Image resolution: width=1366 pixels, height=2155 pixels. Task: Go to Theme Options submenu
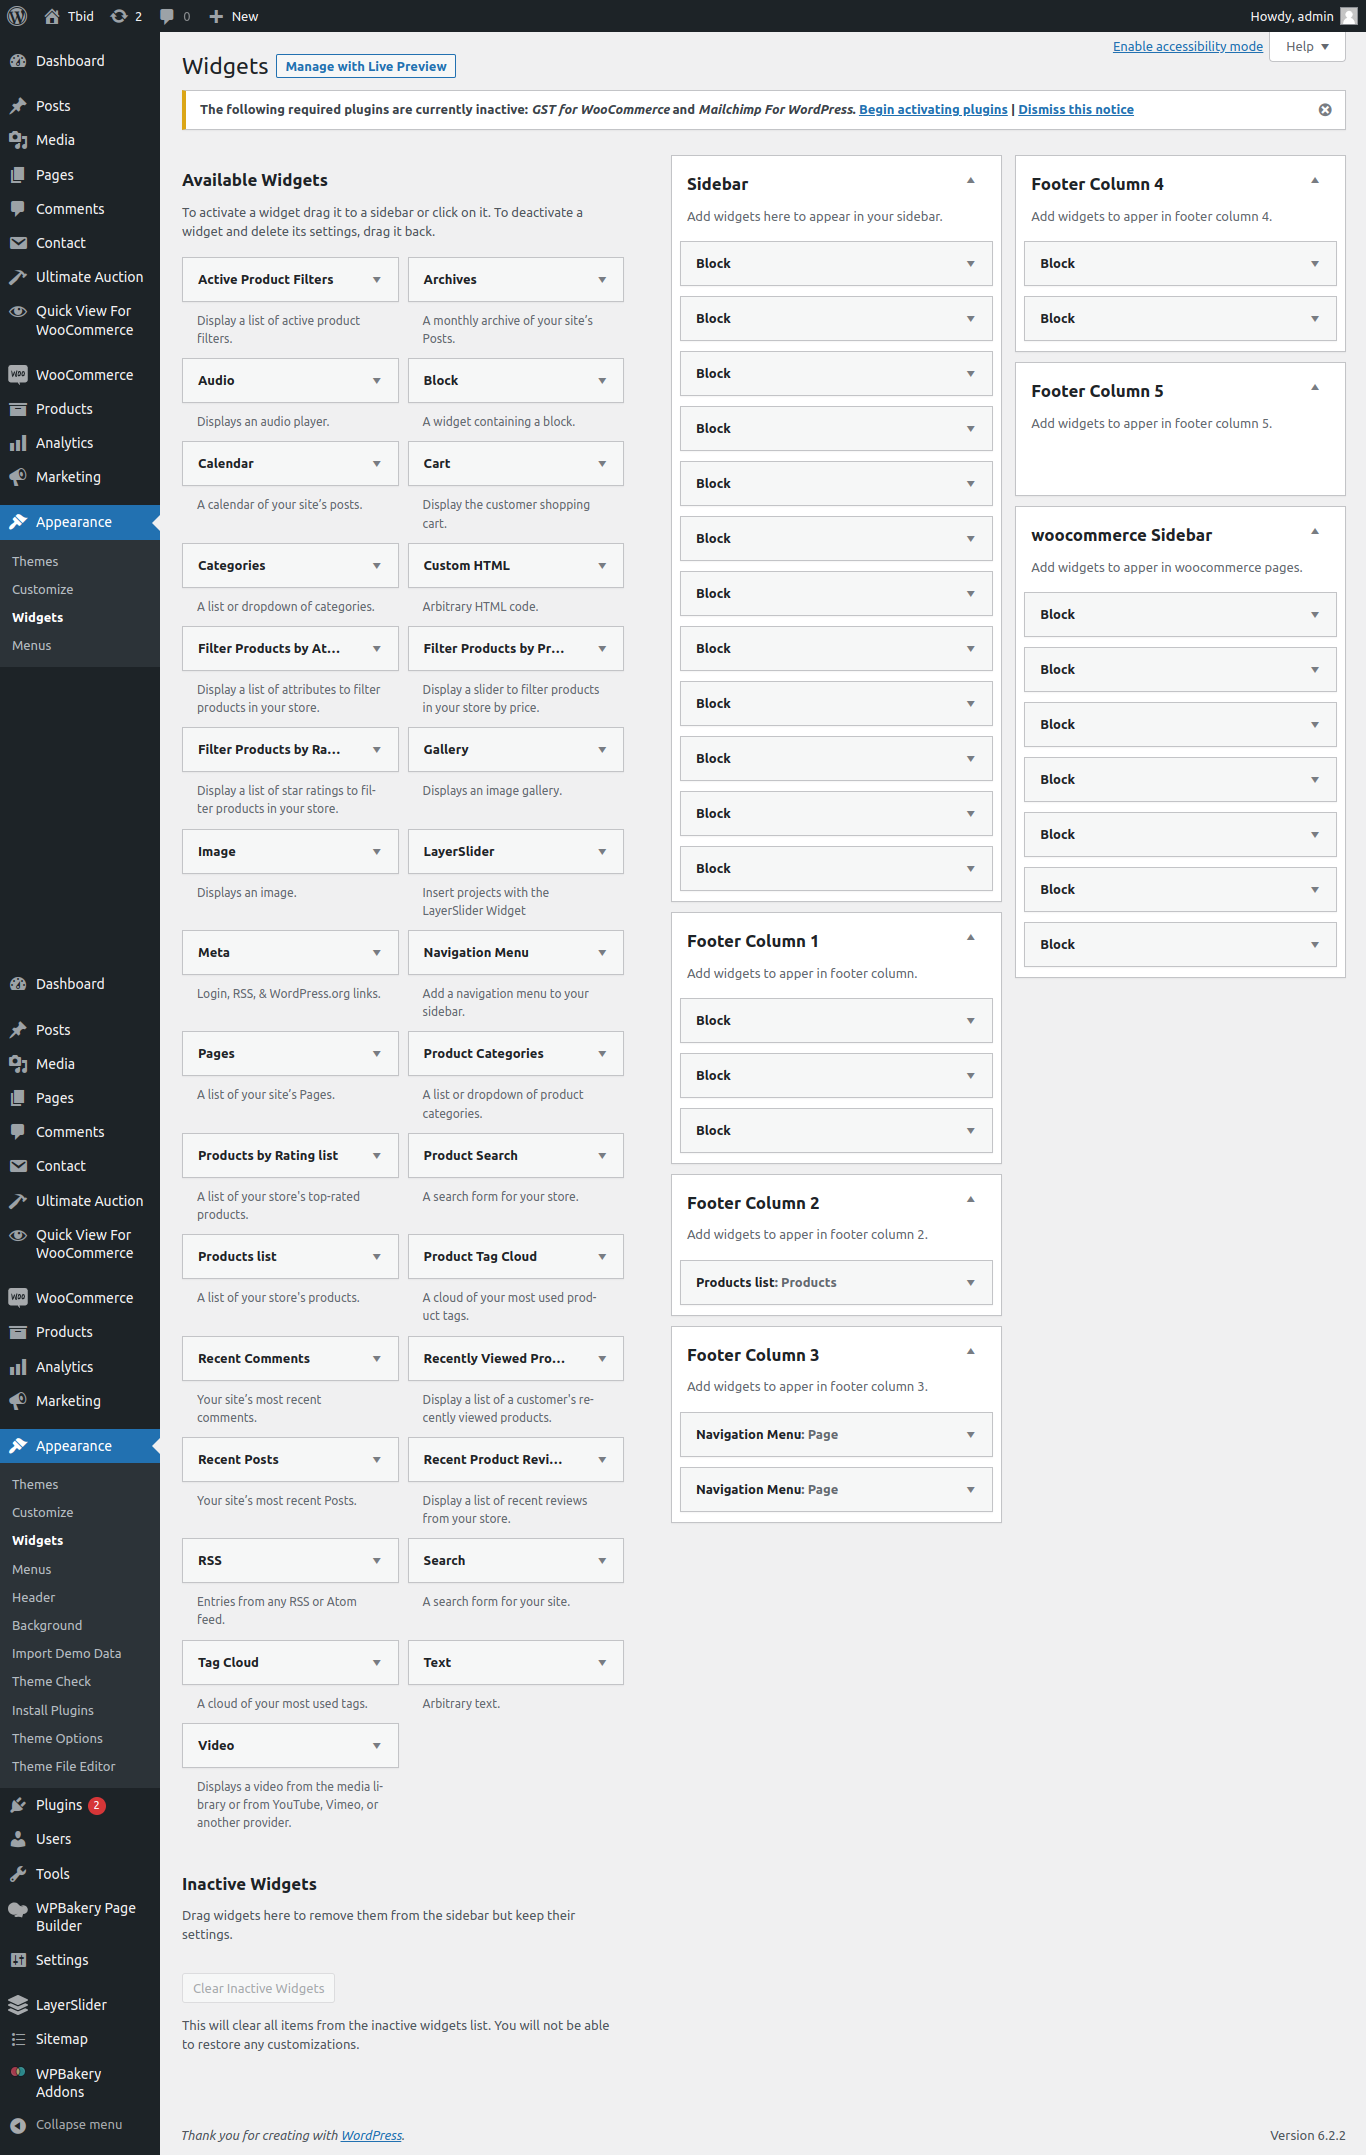[57, 1738]
